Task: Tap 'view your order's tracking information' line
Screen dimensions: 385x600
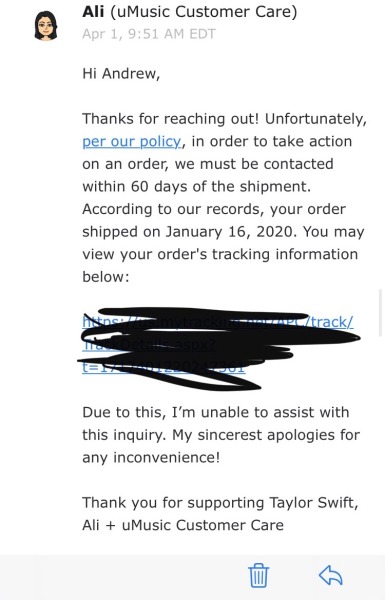Action: coord(220,254)
